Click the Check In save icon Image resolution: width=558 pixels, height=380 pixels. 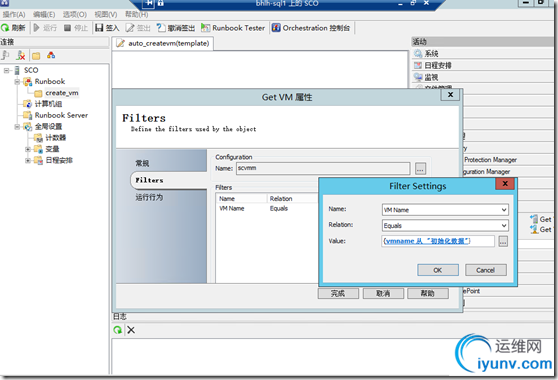[99, 28]
